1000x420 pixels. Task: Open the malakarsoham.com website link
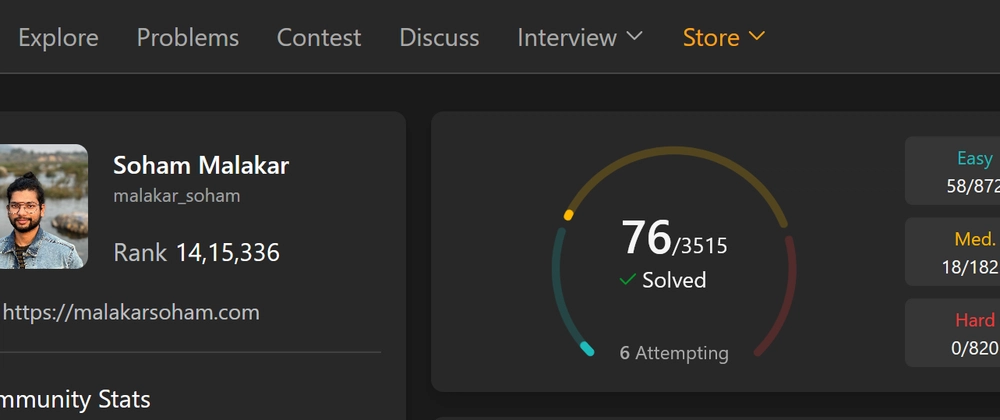131,312
